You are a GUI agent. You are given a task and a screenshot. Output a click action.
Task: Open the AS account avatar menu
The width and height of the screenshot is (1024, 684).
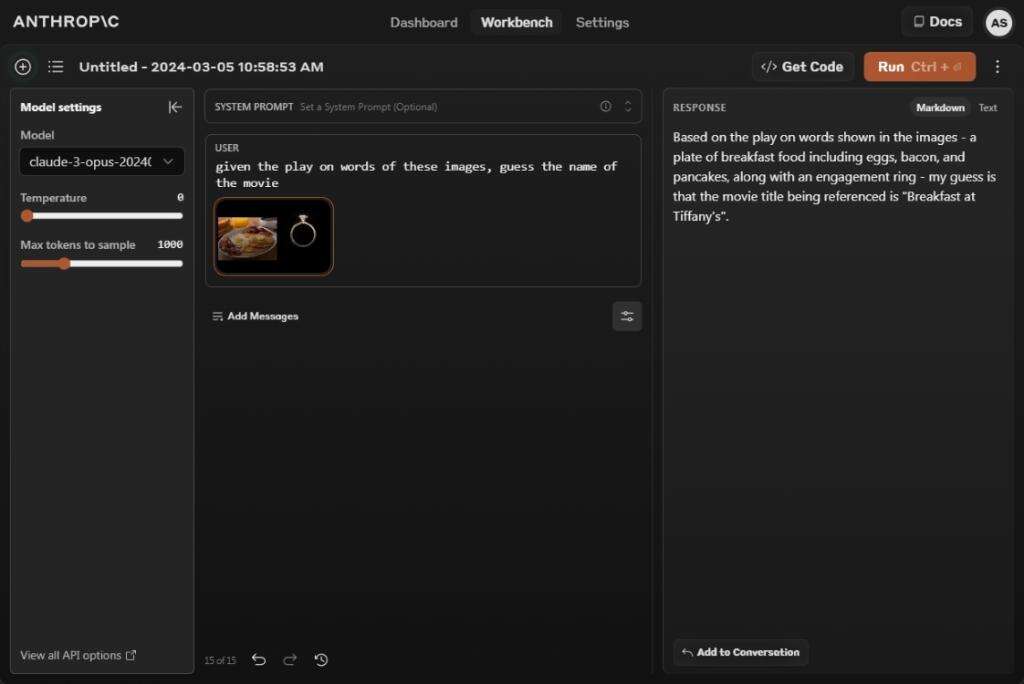(998, 23)
